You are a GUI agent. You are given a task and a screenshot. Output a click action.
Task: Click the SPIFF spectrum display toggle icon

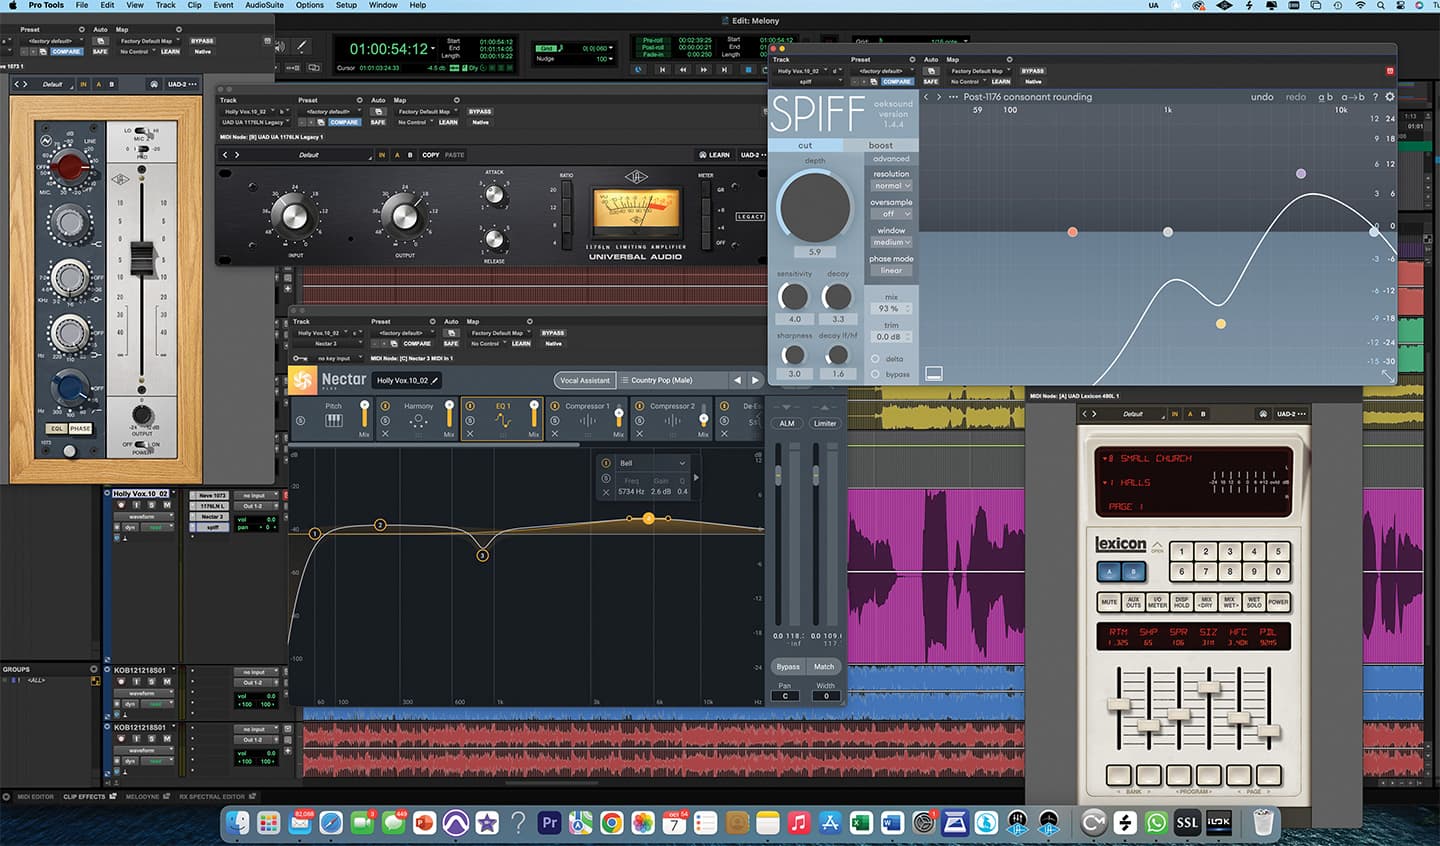point(934,373)
